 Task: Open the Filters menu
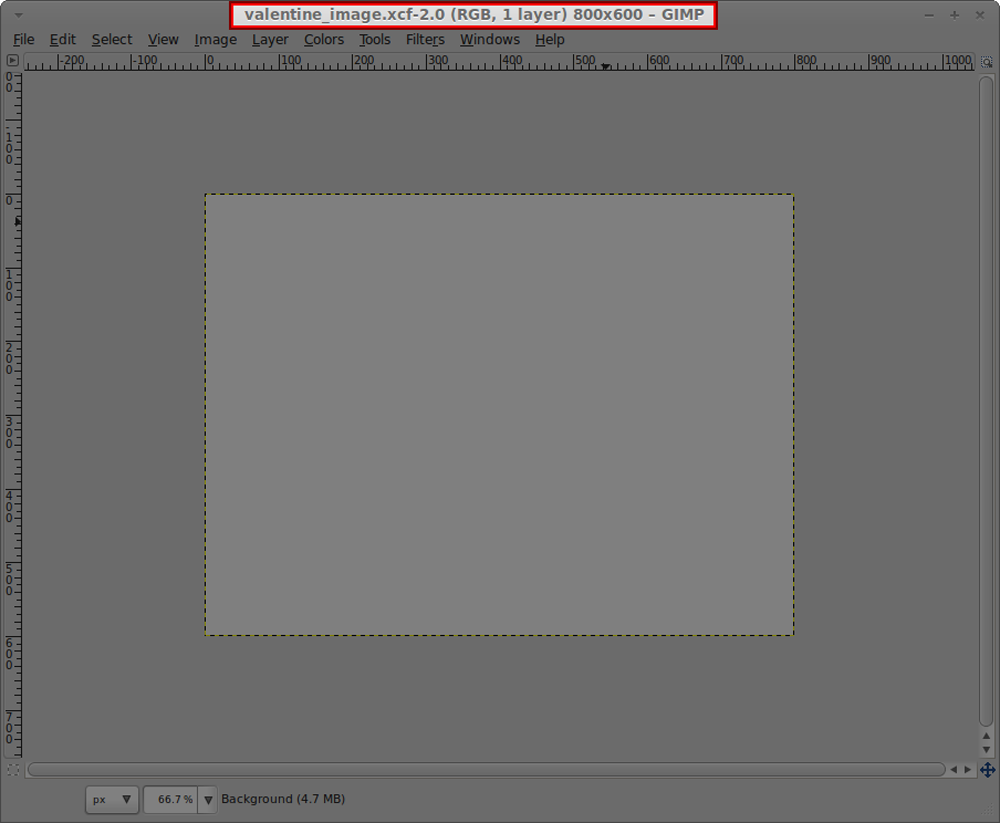[x=425, y=39]
